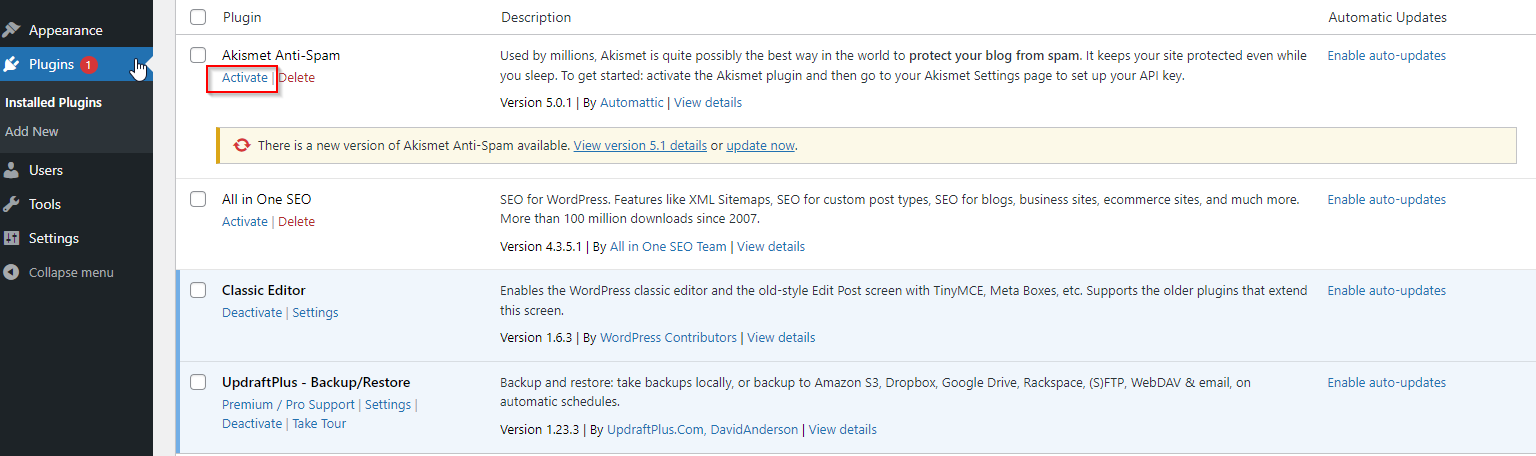Click 'Version 1.6.3' text
Screen dimensions: 1536x456
pyautogui.click(x=536, y=337)
